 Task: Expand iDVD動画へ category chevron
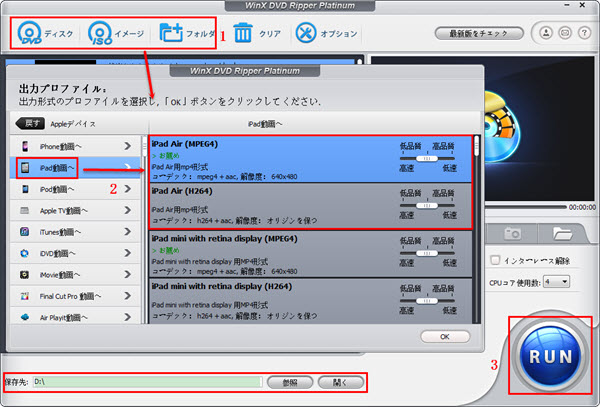pos(127,253)
